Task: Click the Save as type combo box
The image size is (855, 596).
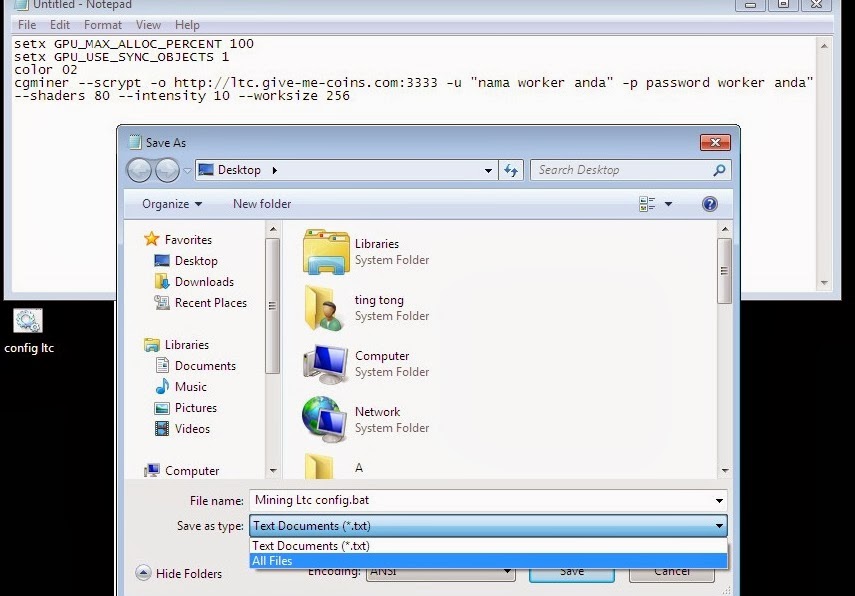Action: pos(488,526)
